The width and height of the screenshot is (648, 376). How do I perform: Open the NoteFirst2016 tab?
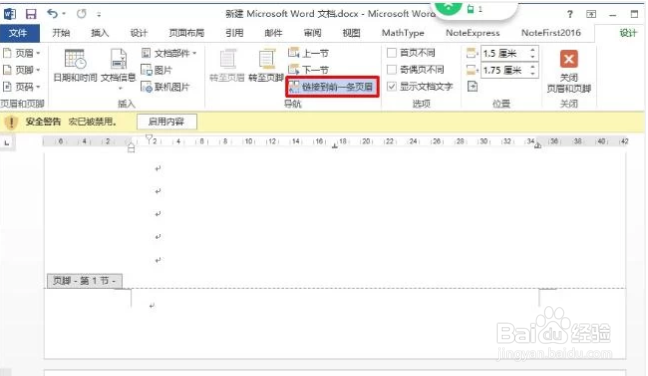tap(551, 33)
